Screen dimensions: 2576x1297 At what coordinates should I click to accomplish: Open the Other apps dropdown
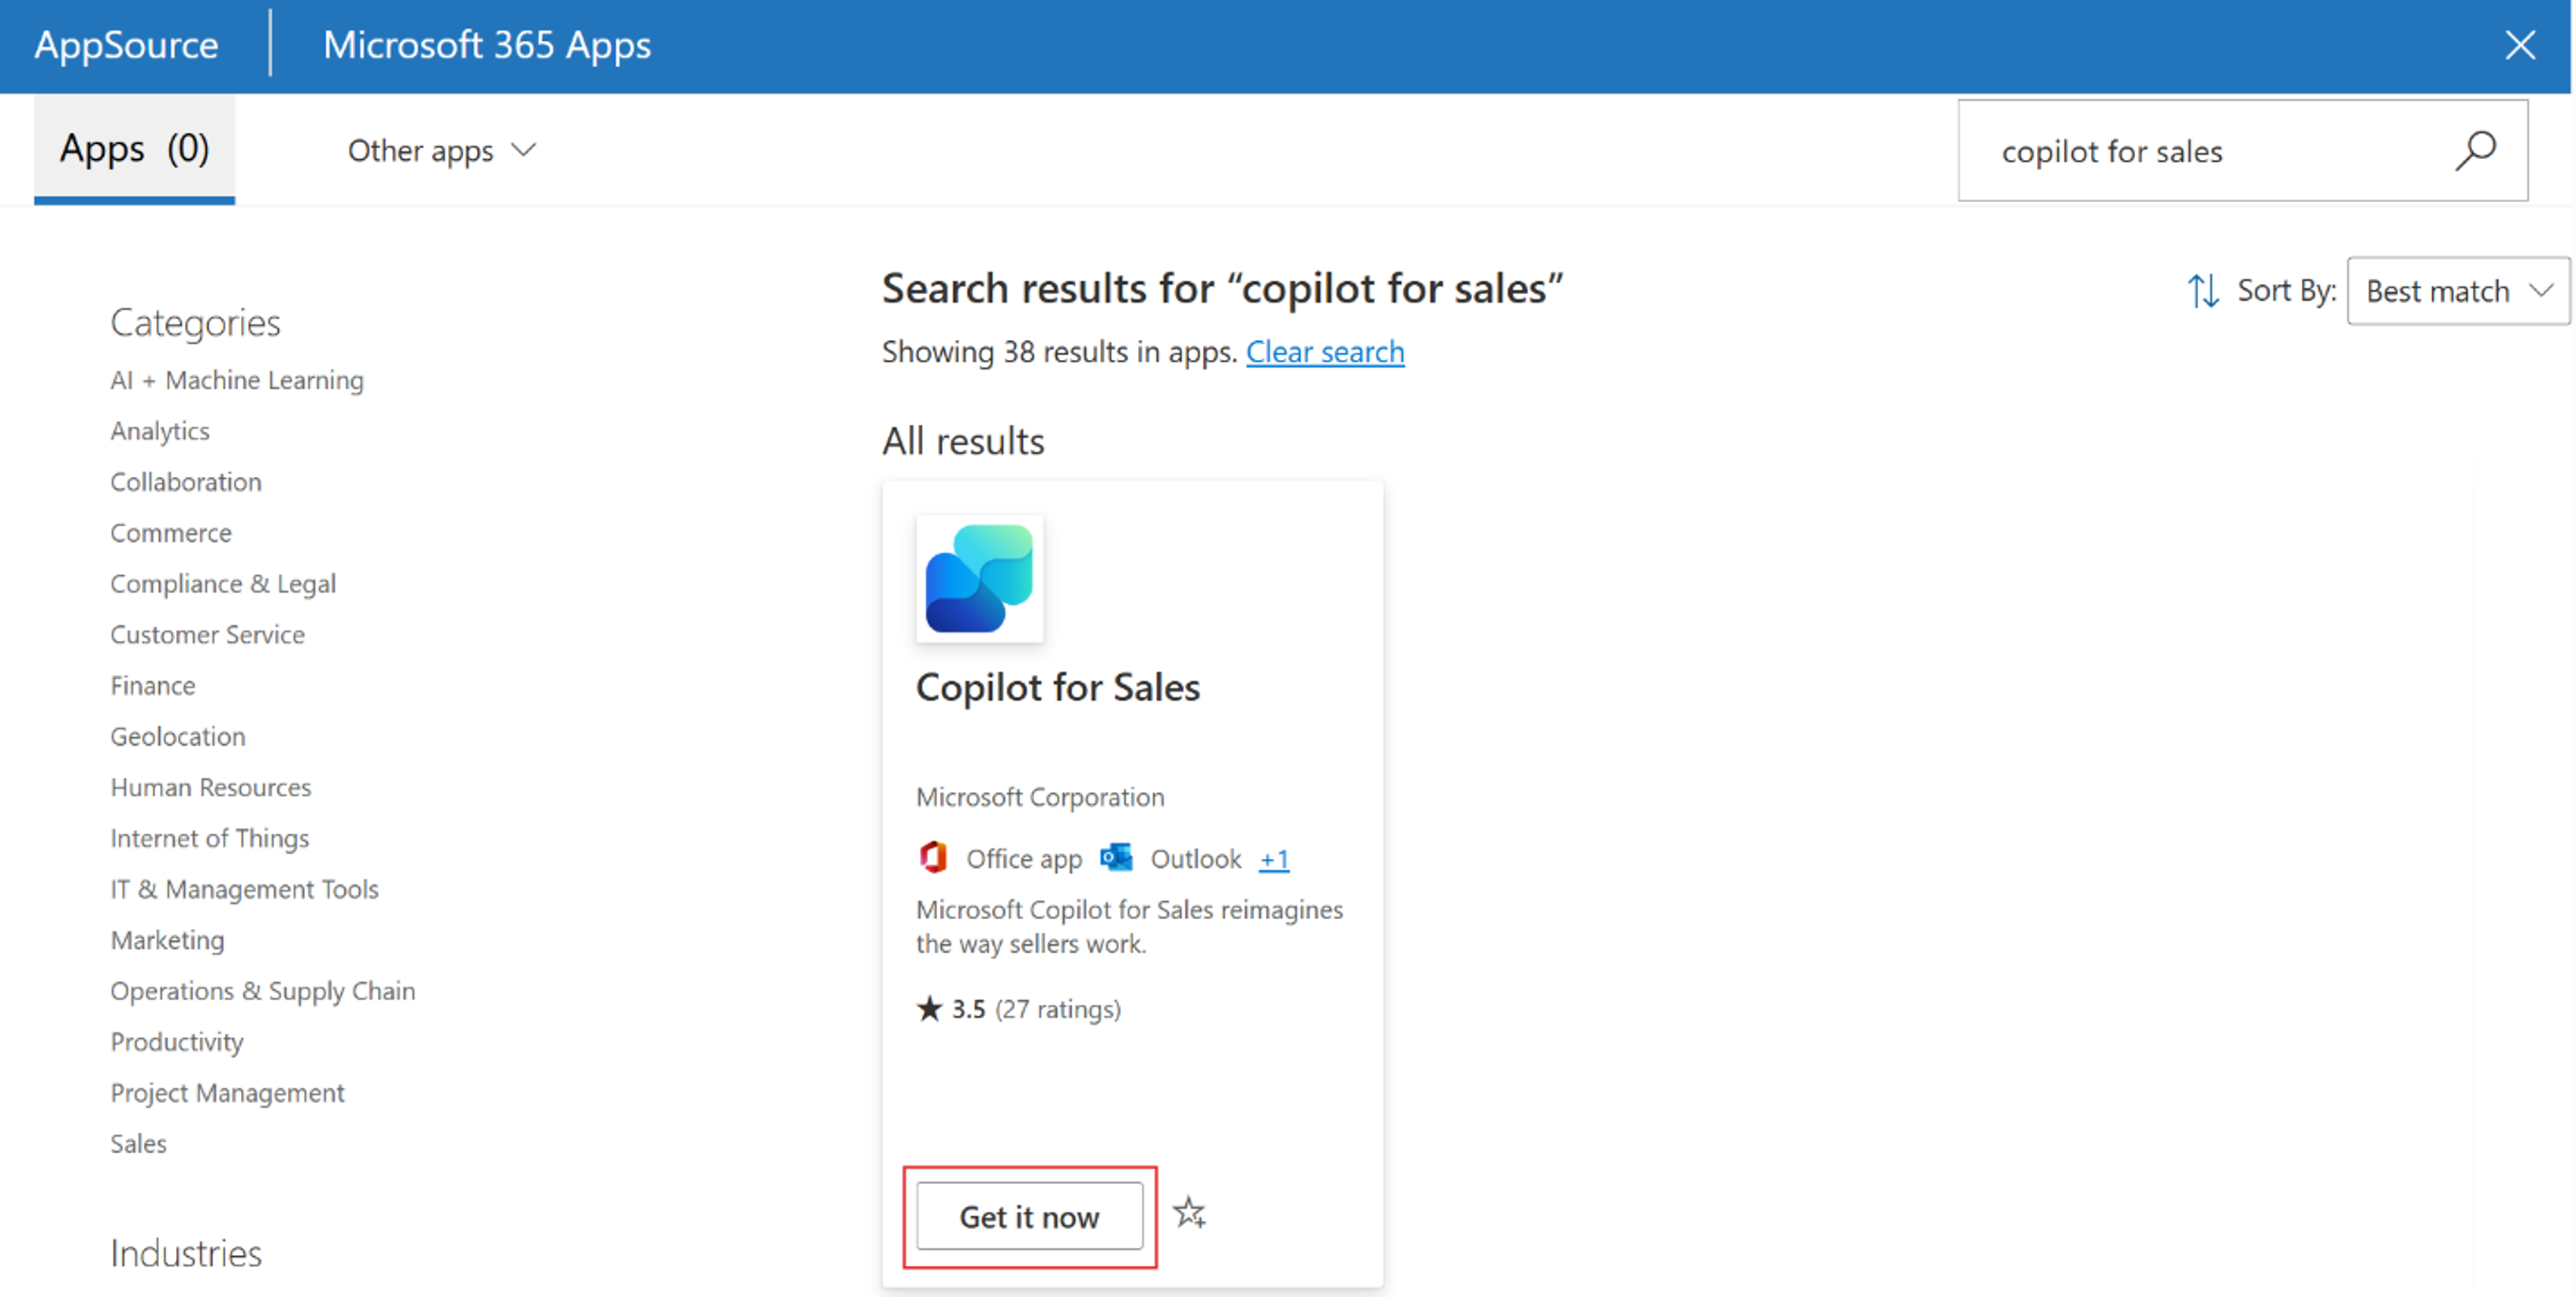click(x=441, y=150)
